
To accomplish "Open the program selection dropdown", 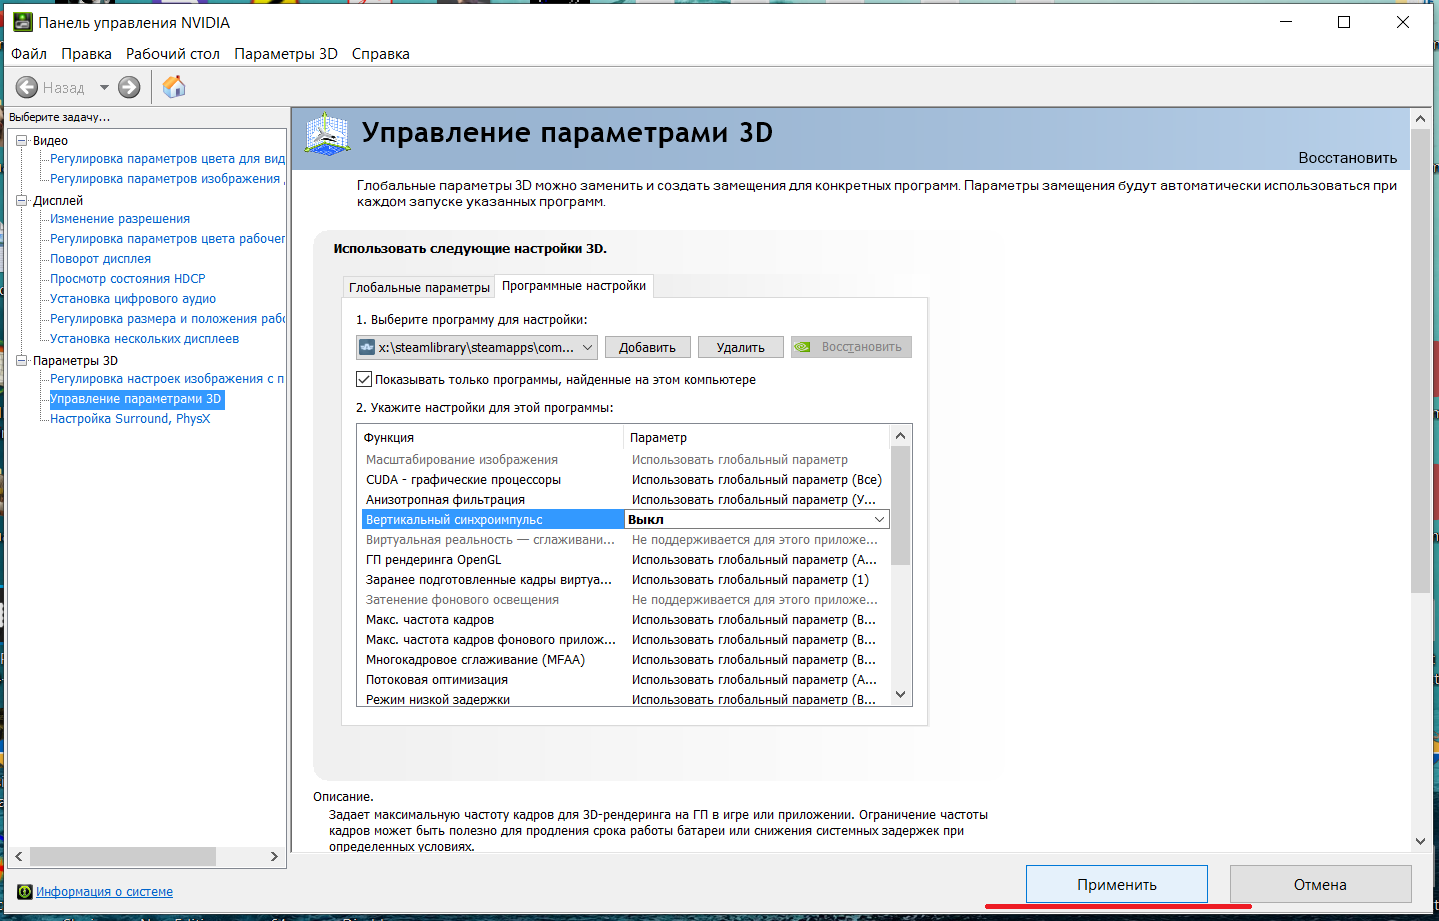I will click(x=477, y=348).
